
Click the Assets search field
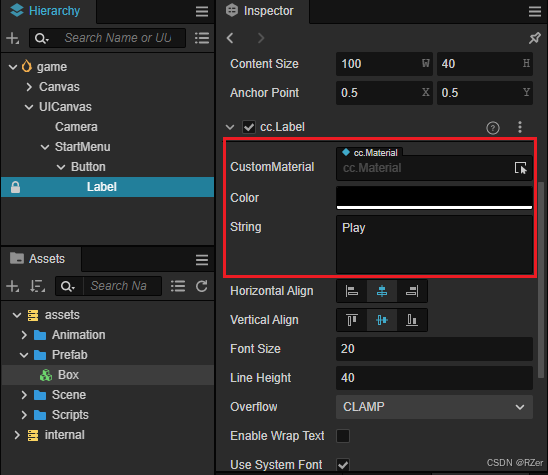122,286
